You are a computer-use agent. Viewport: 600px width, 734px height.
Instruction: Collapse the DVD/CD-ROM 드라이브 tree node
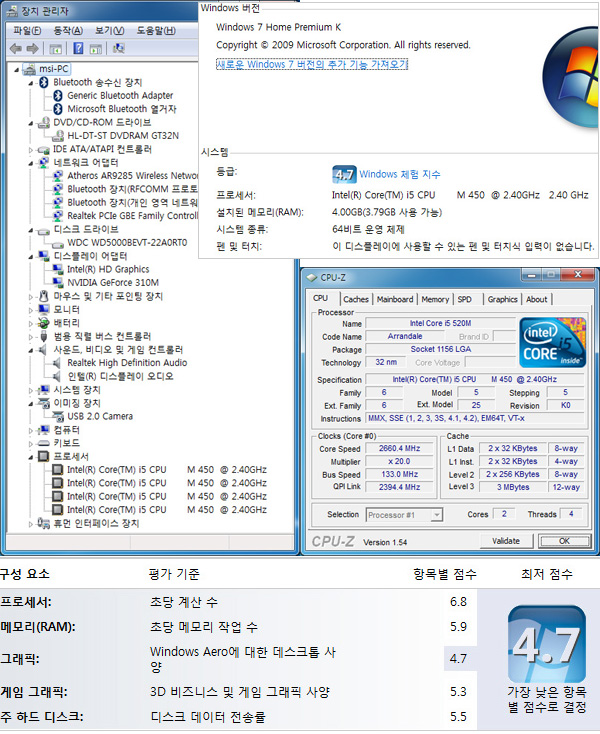pyautogui.click(x=31, y=124)
